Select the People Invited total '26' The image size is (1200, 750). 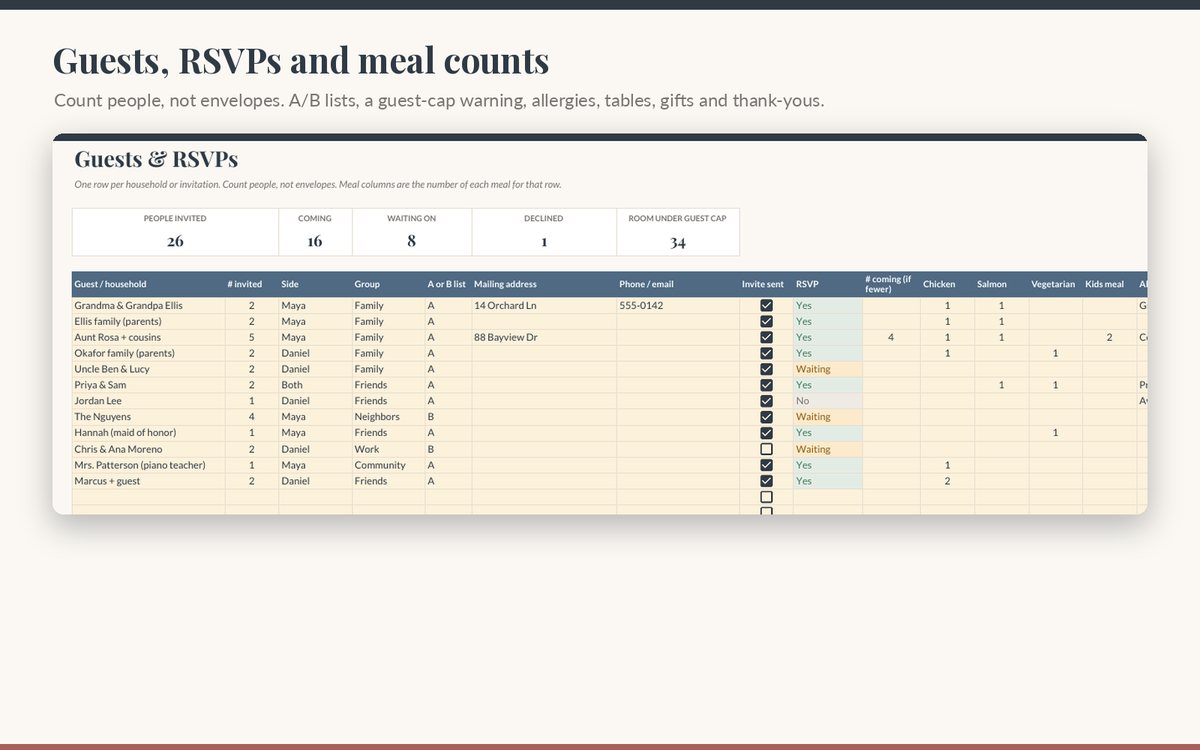pyautogui.click(x=175, y=241)
